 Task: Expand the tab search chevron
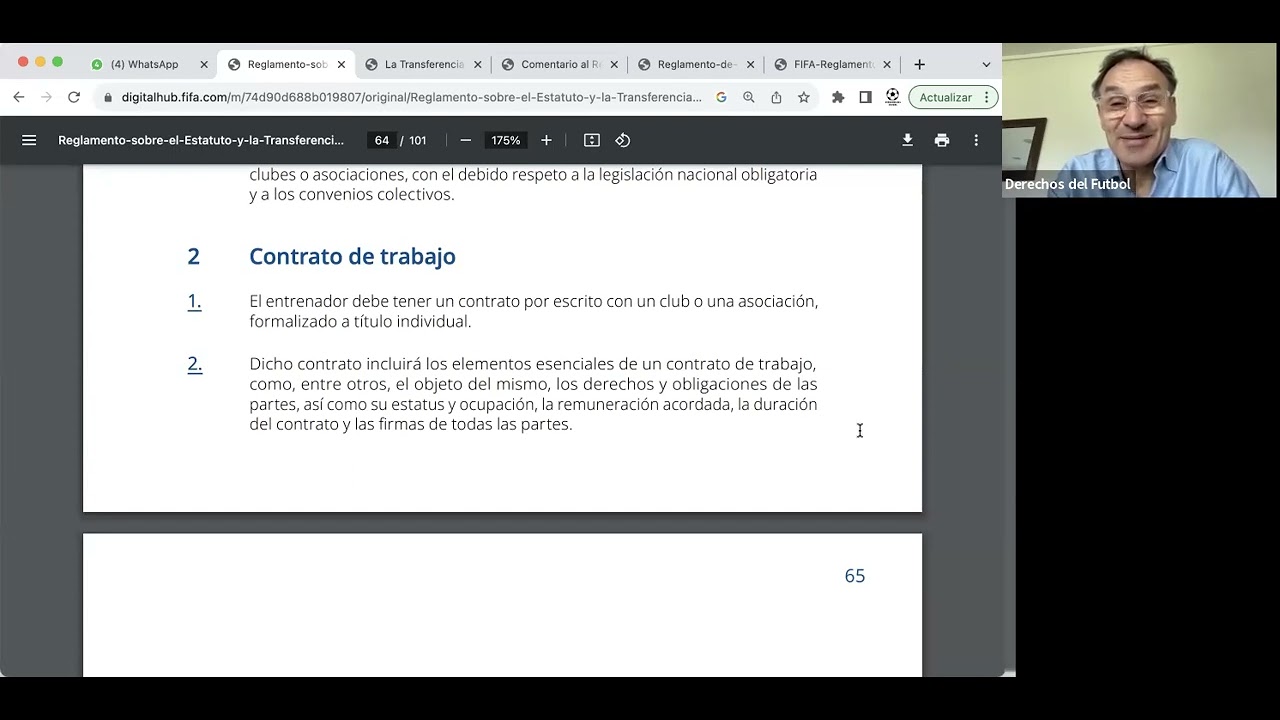pyautogui.click(x=986, y=64)
